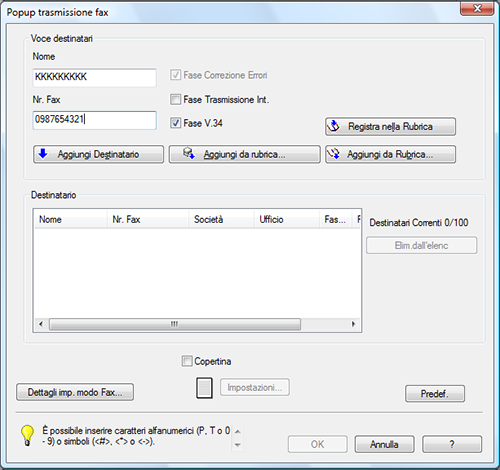The width and height of the screenshot is (500, 470).
Task: Click the blue arrow icon on Aggiungi Destinatario
Action: coord(43,154)
